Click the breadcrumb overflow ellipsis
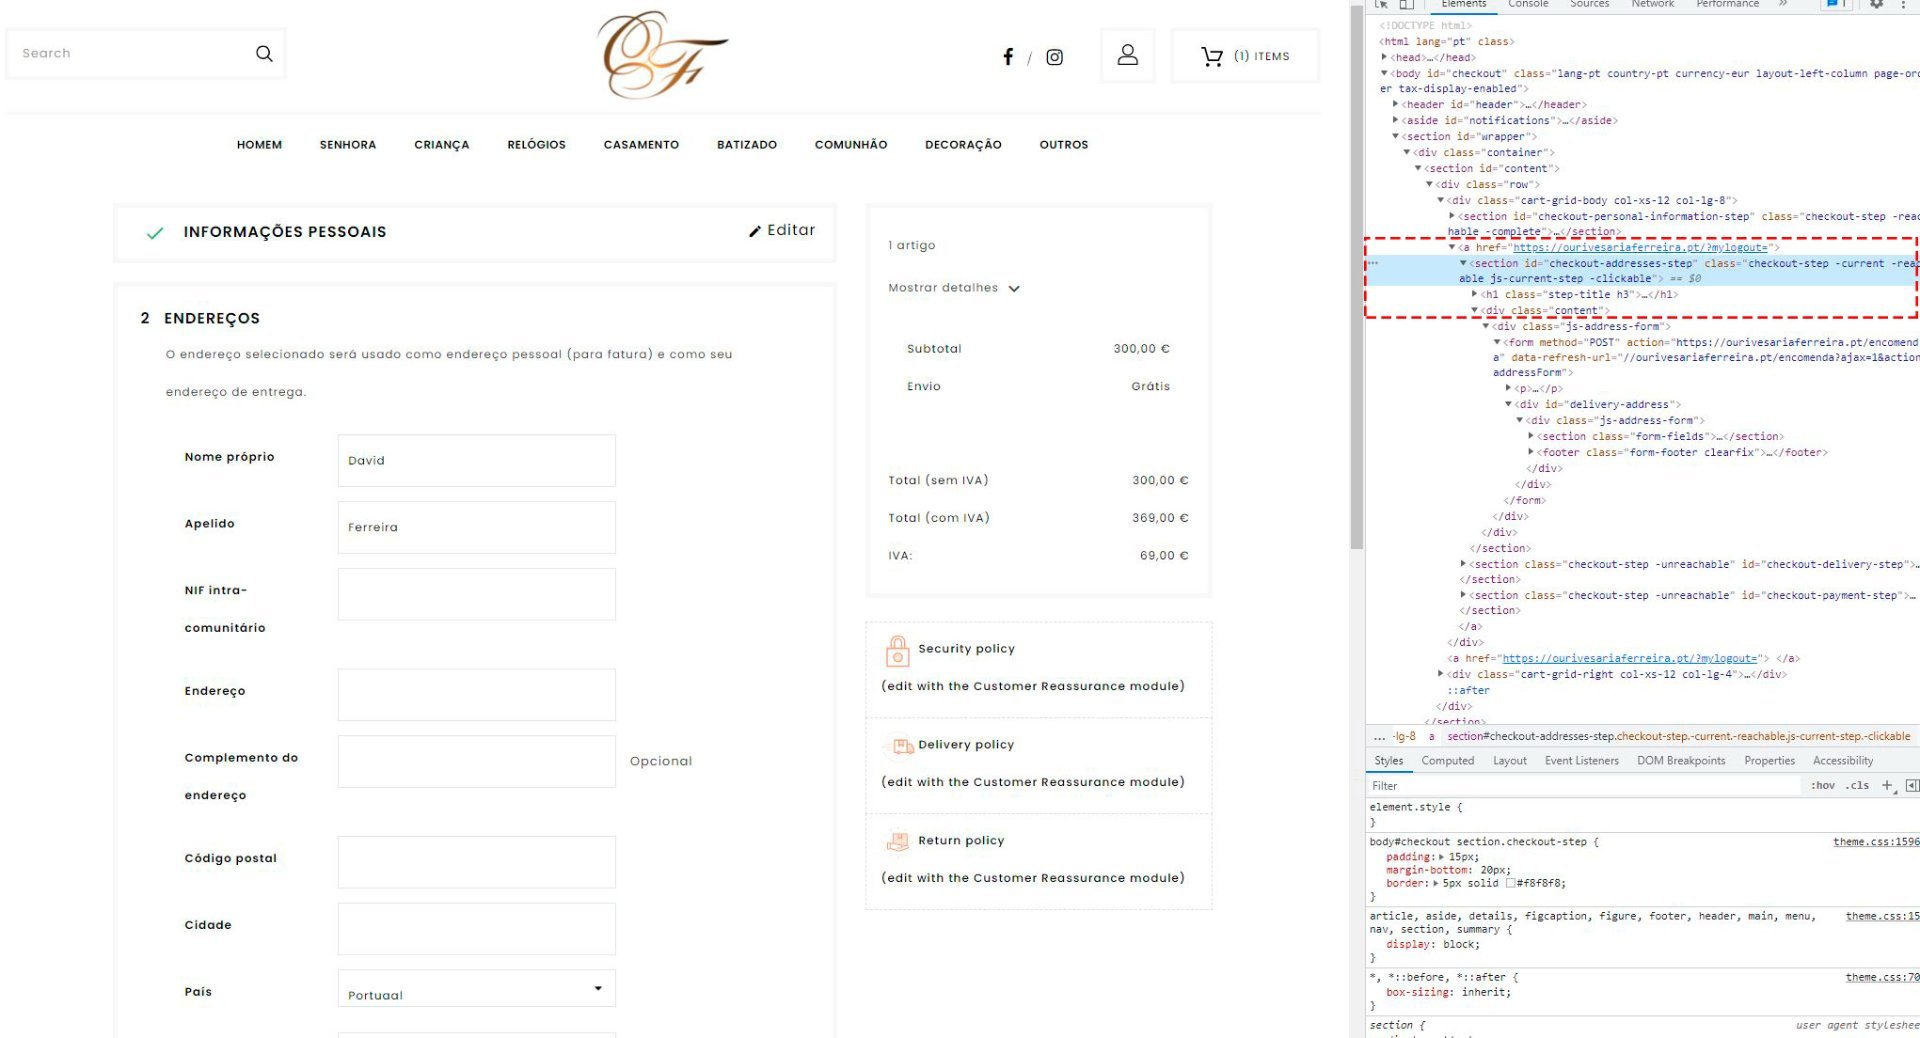 (1380, 737)
